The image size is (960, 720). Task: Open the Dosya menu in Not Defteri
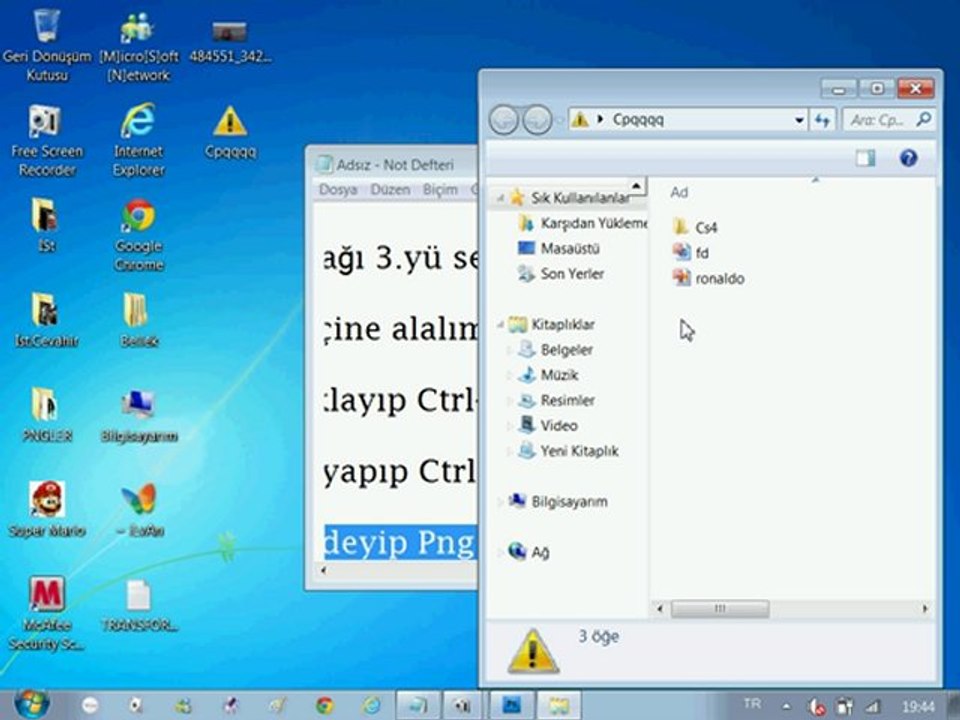tap(337, 190)
